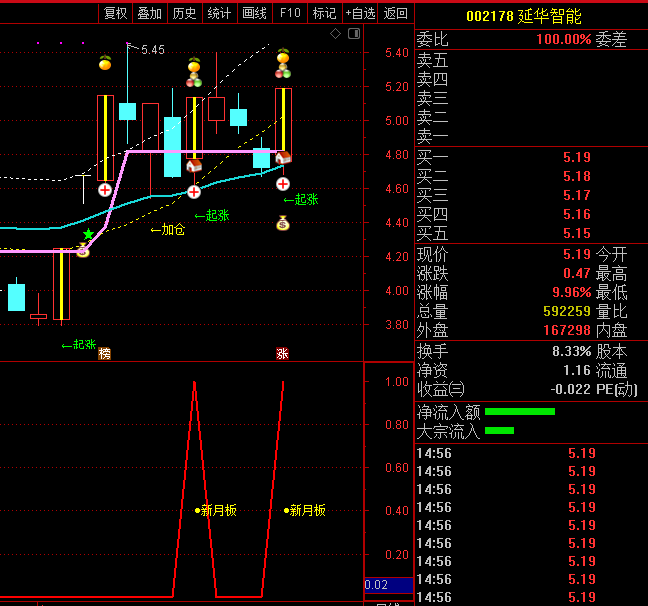
Task: Click the 5.45 high price label
Action: click(x=153, y=49)
